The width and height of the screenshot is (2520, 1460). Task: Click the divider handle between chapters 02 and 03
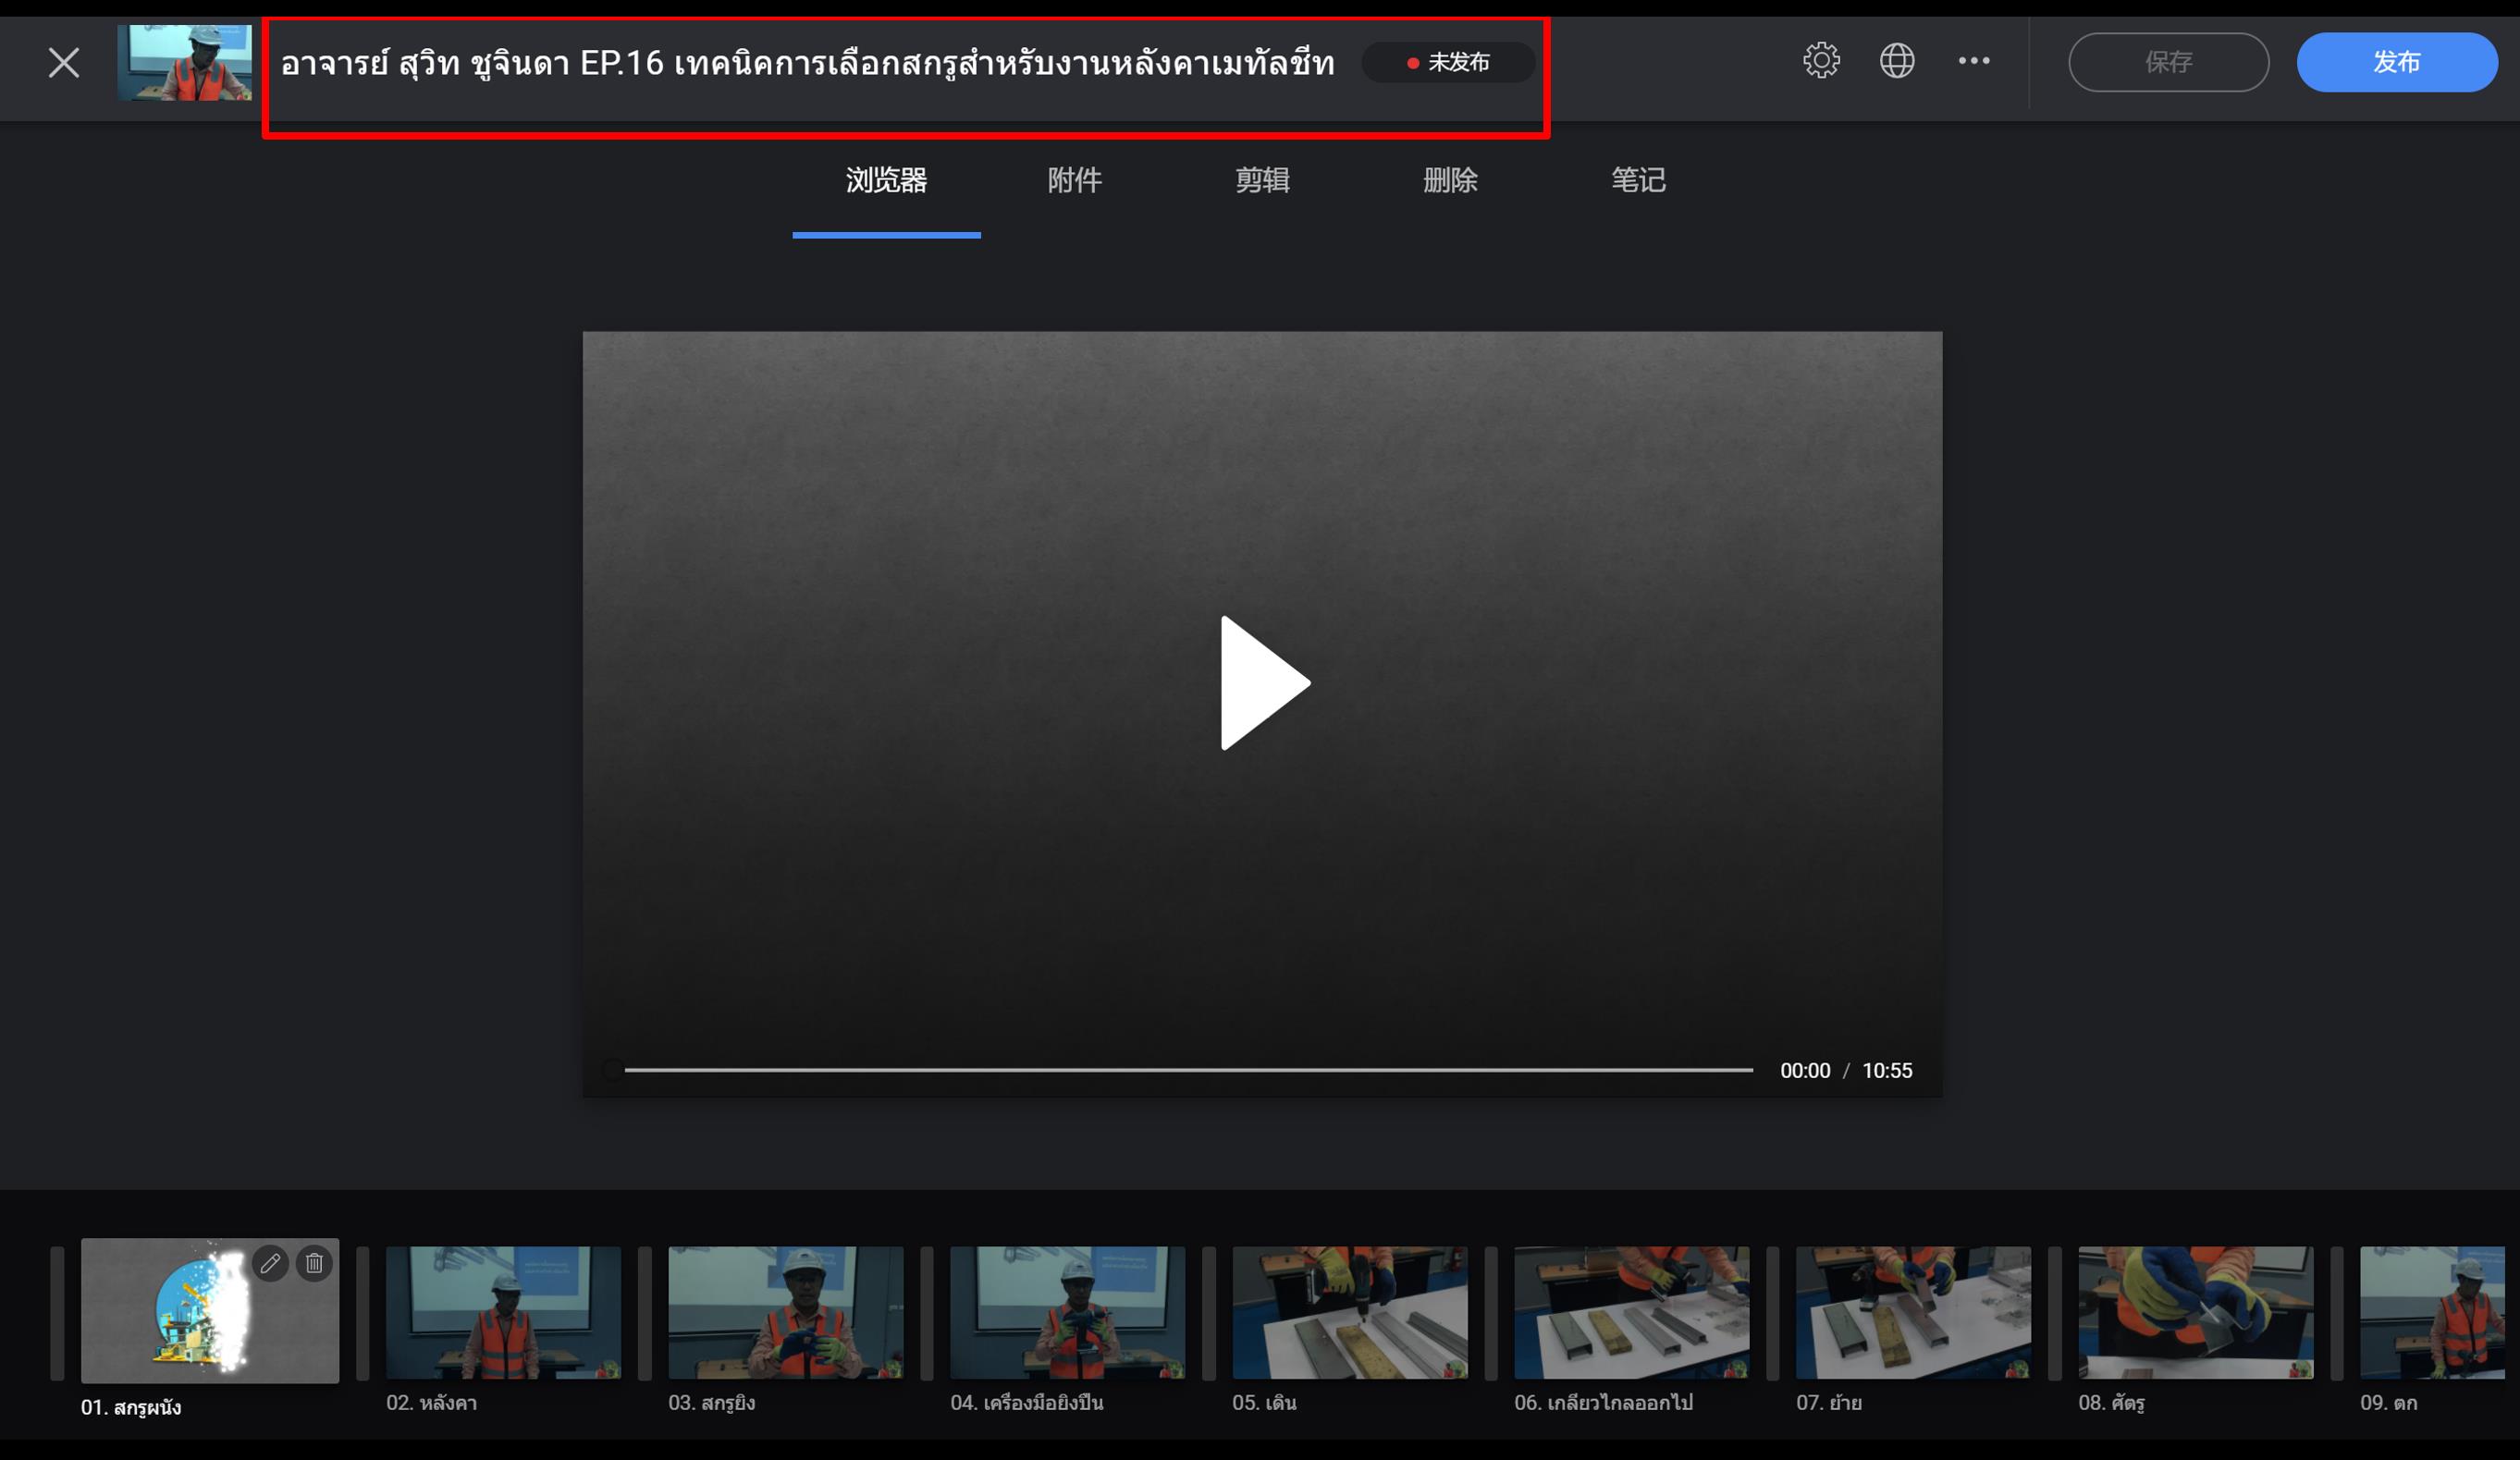[644, 1312]
